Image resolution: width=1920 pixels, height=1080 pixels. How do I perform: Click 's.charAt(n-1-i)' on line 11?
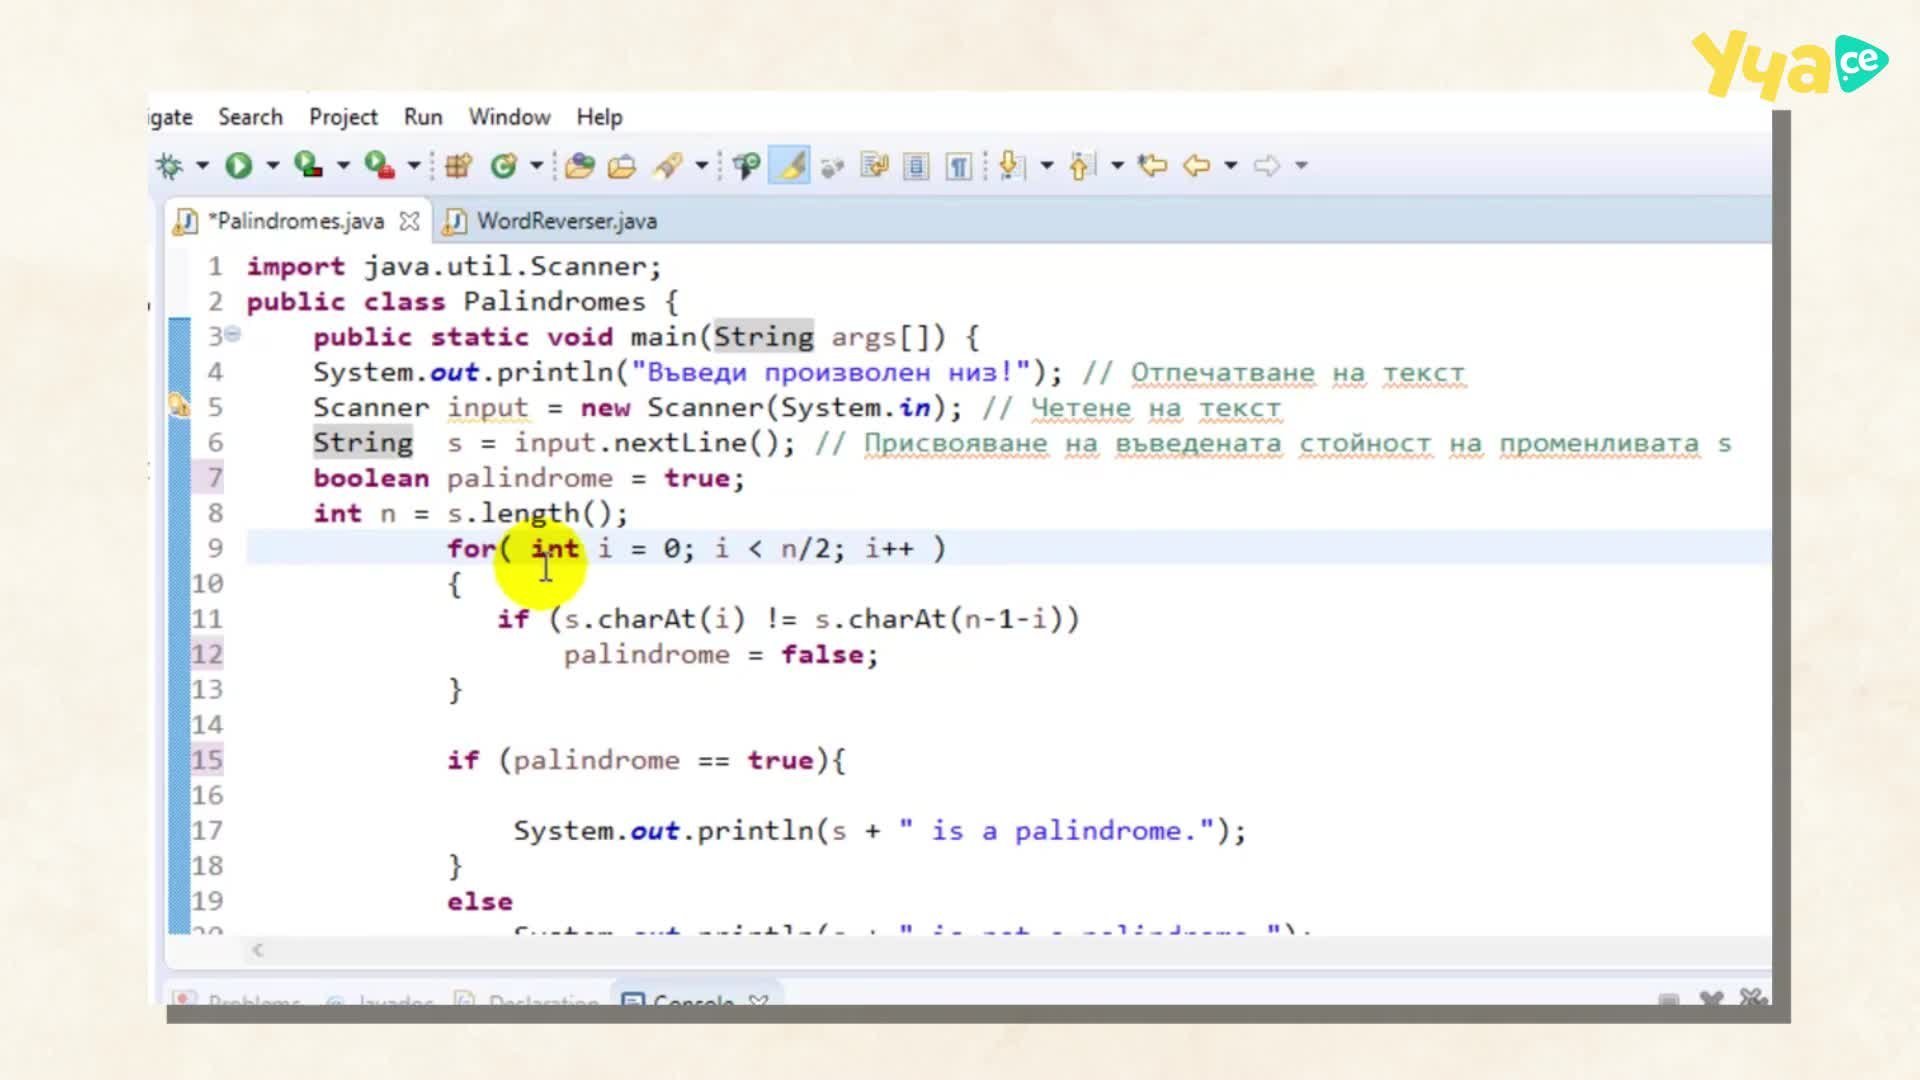pyautogui.click(x=938, y=619)
